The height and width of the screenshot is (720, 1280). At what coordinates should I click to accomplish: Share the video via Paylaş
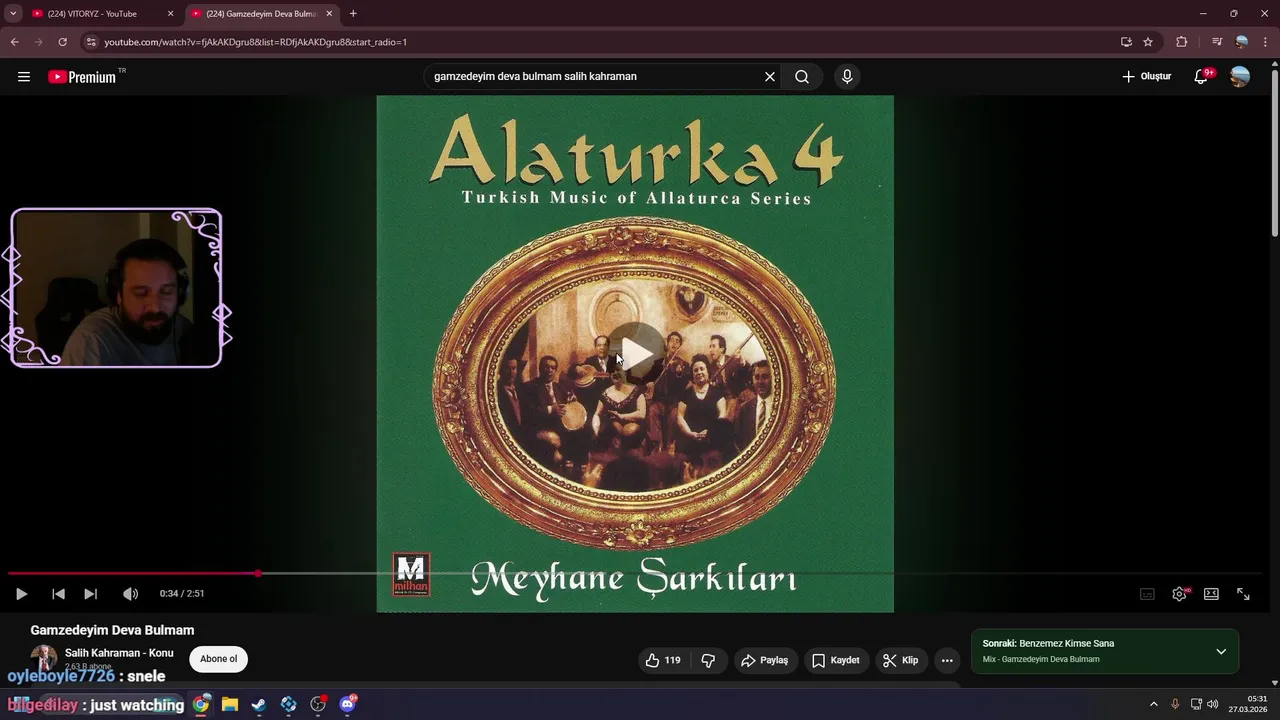pyautogui.click(x=764, y=660)
